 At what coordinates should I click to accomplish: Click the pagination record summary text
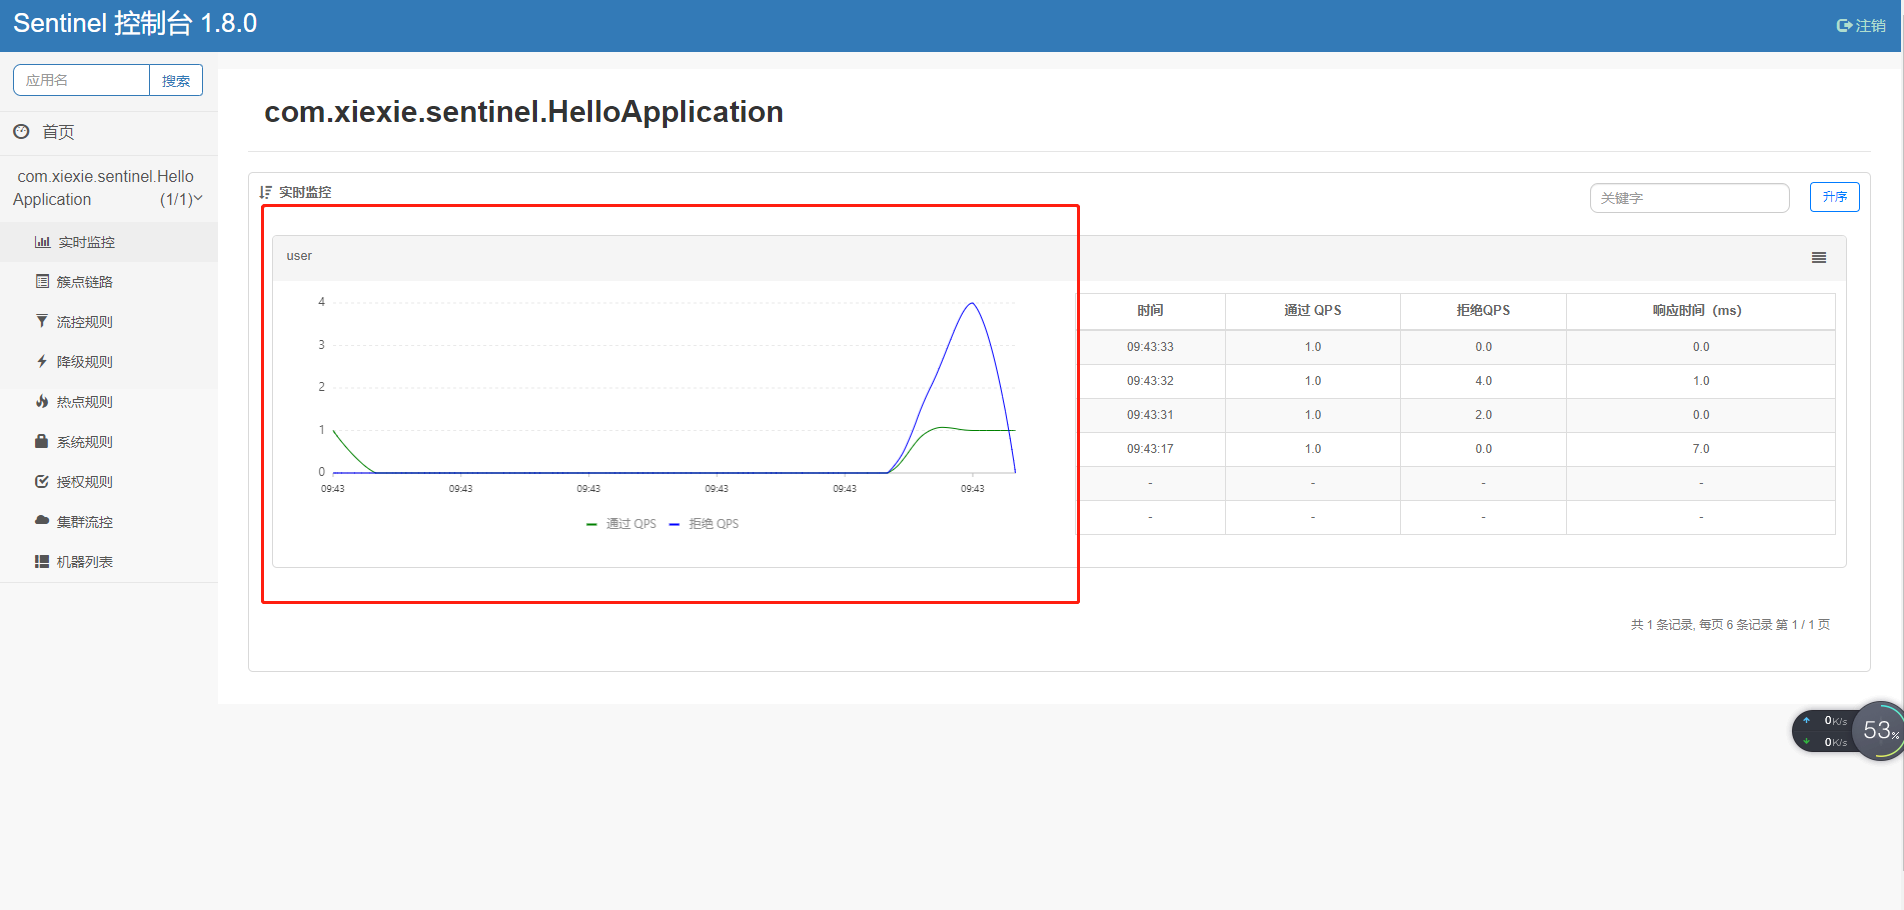pos(1730,625)
